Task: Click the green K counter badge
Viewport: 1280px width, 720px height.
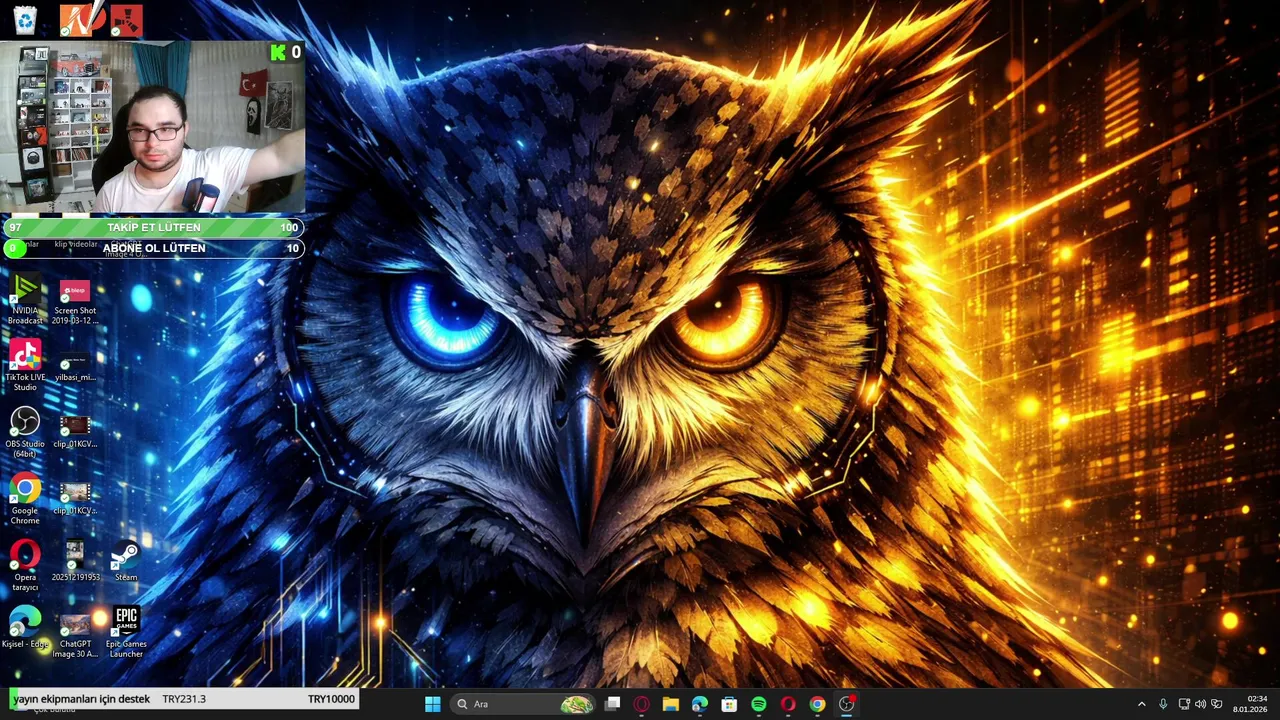Action: (x=285, y=52)
